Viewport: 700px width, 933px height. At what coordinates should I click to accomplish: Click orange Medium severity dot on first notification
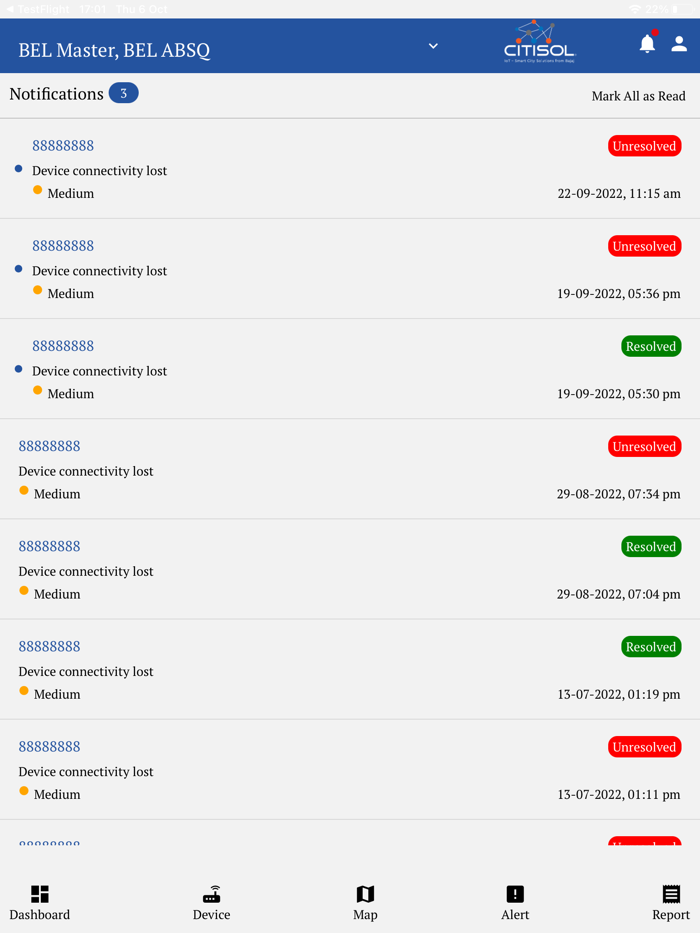38,190
